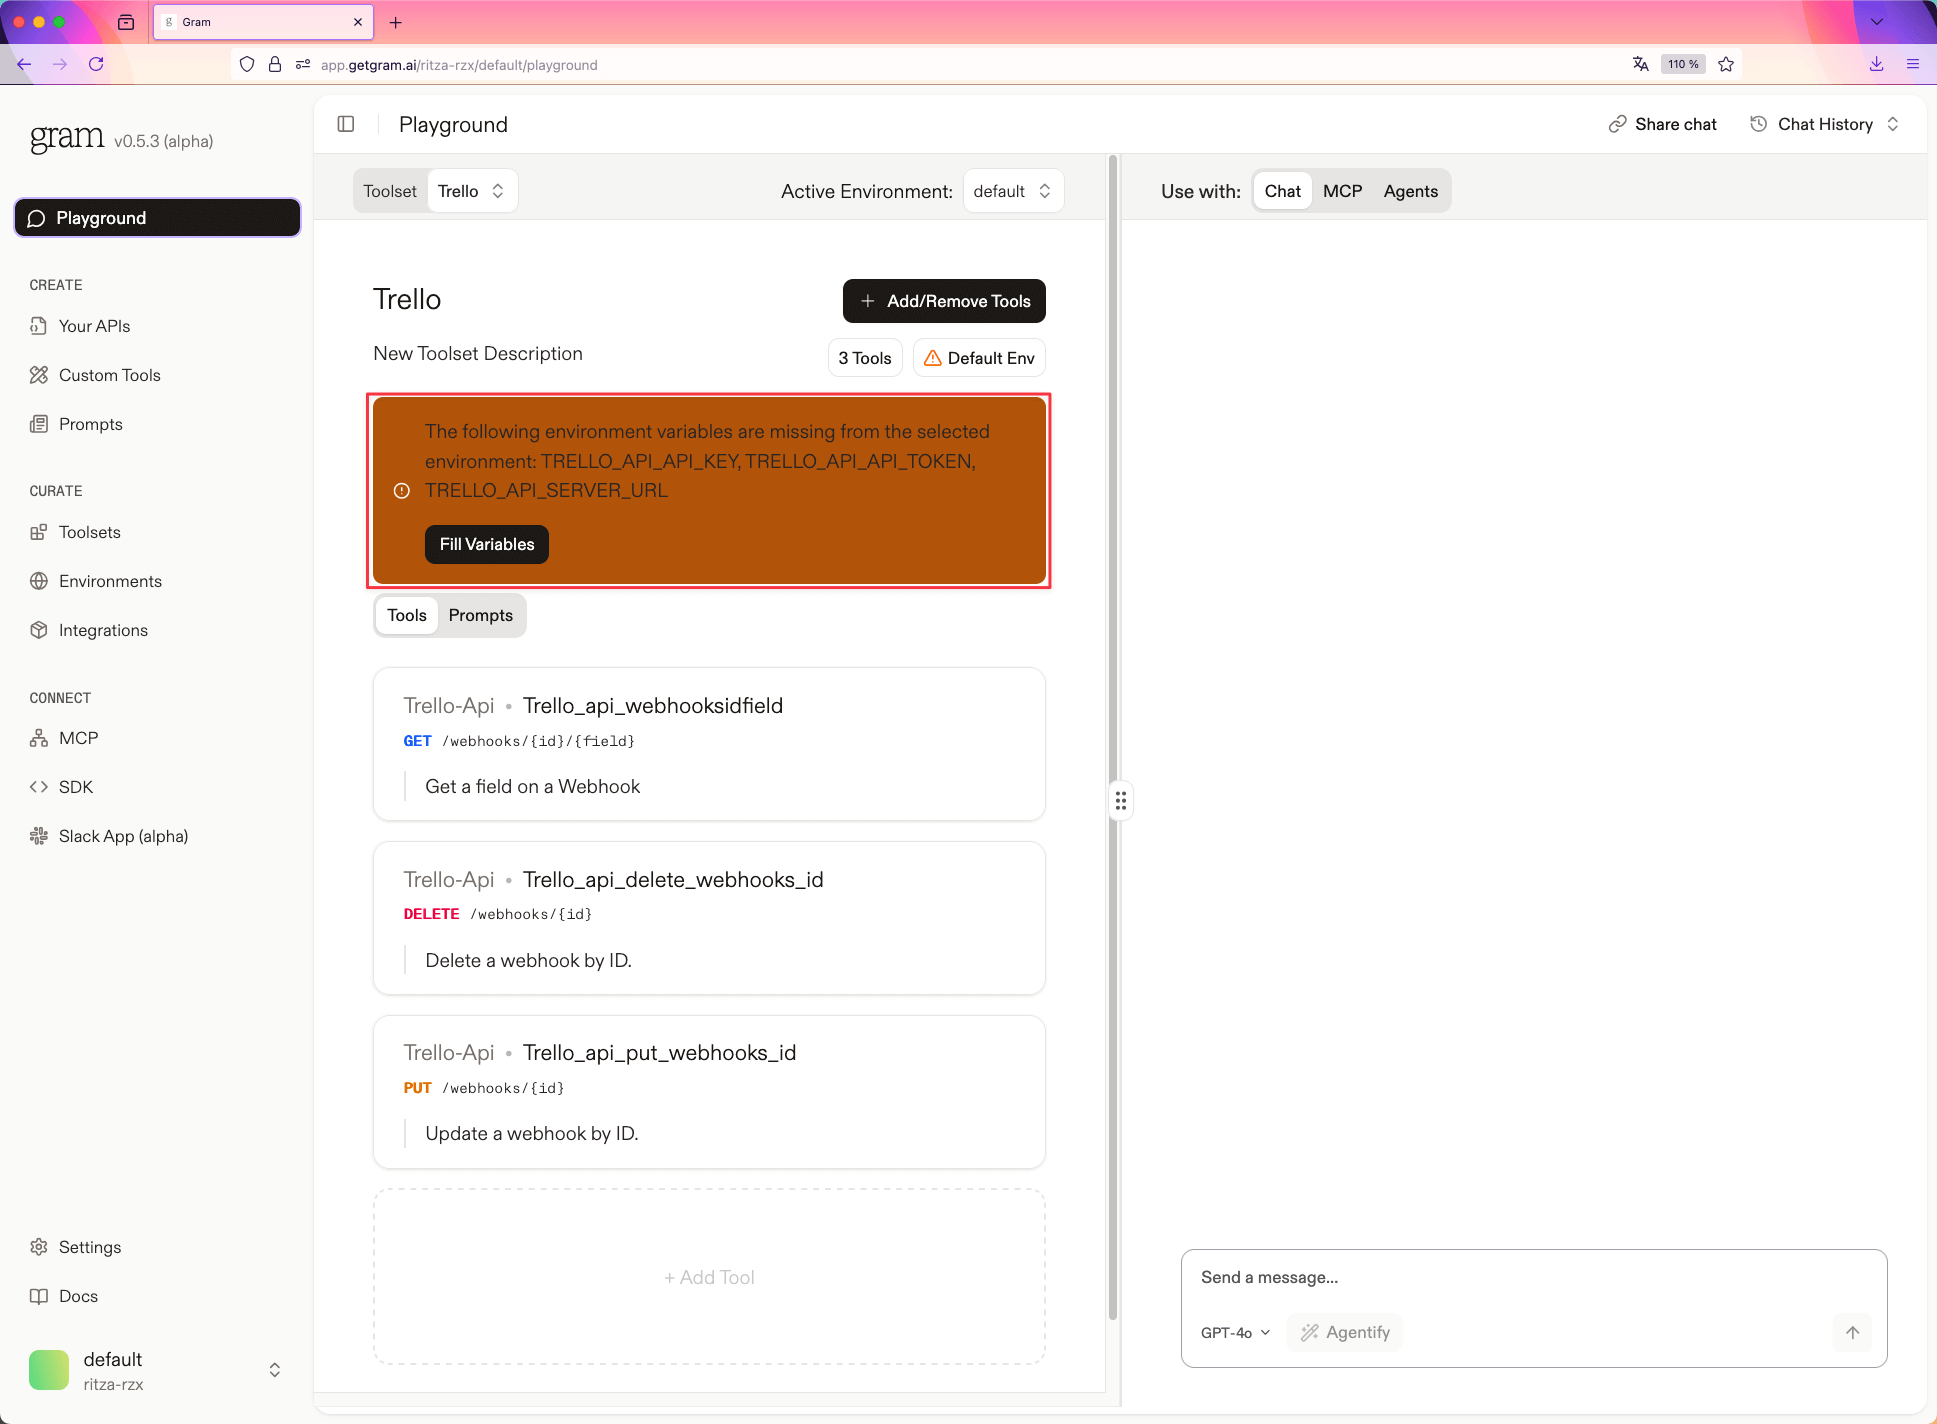Image resolution: width=1937 pixels, height=1424 pixels.
Task: Expand the Chat History dropdown
Action: tap(1825, 124)
